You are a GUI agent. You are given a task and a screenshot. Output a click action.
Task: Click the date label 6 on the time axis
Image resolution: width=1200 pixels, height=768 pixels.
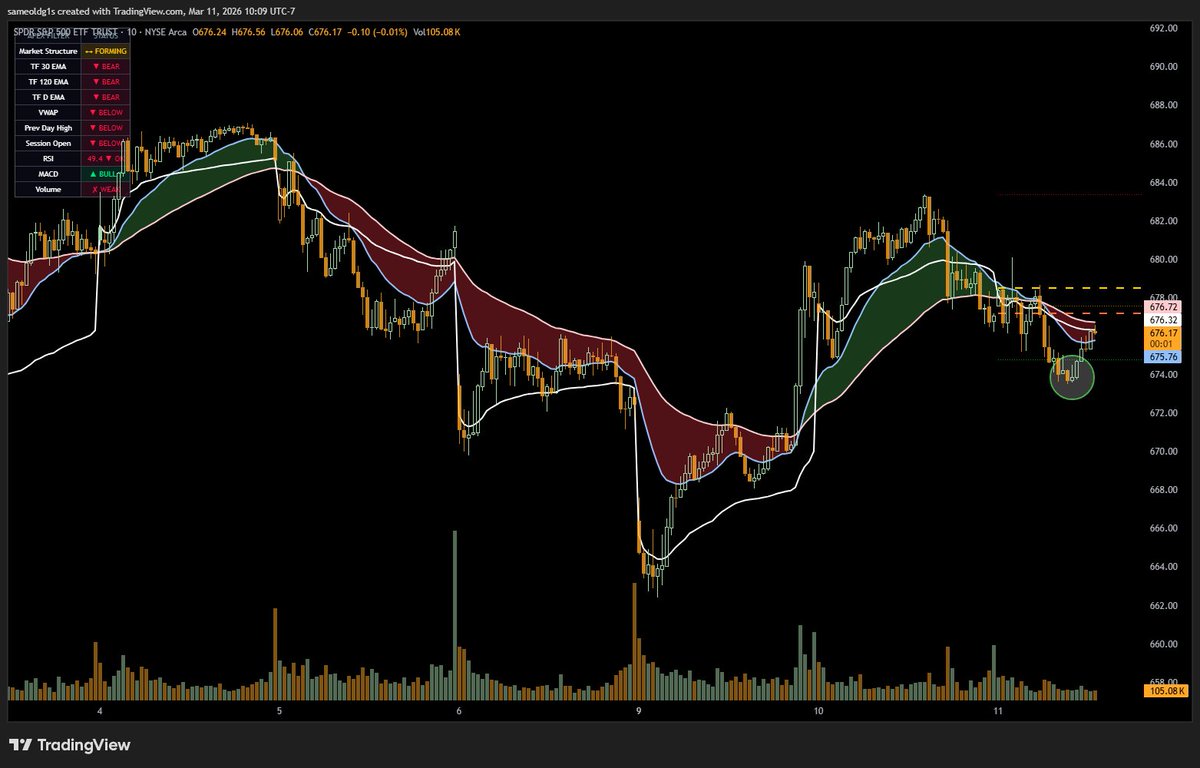click(x=458, y=710)
